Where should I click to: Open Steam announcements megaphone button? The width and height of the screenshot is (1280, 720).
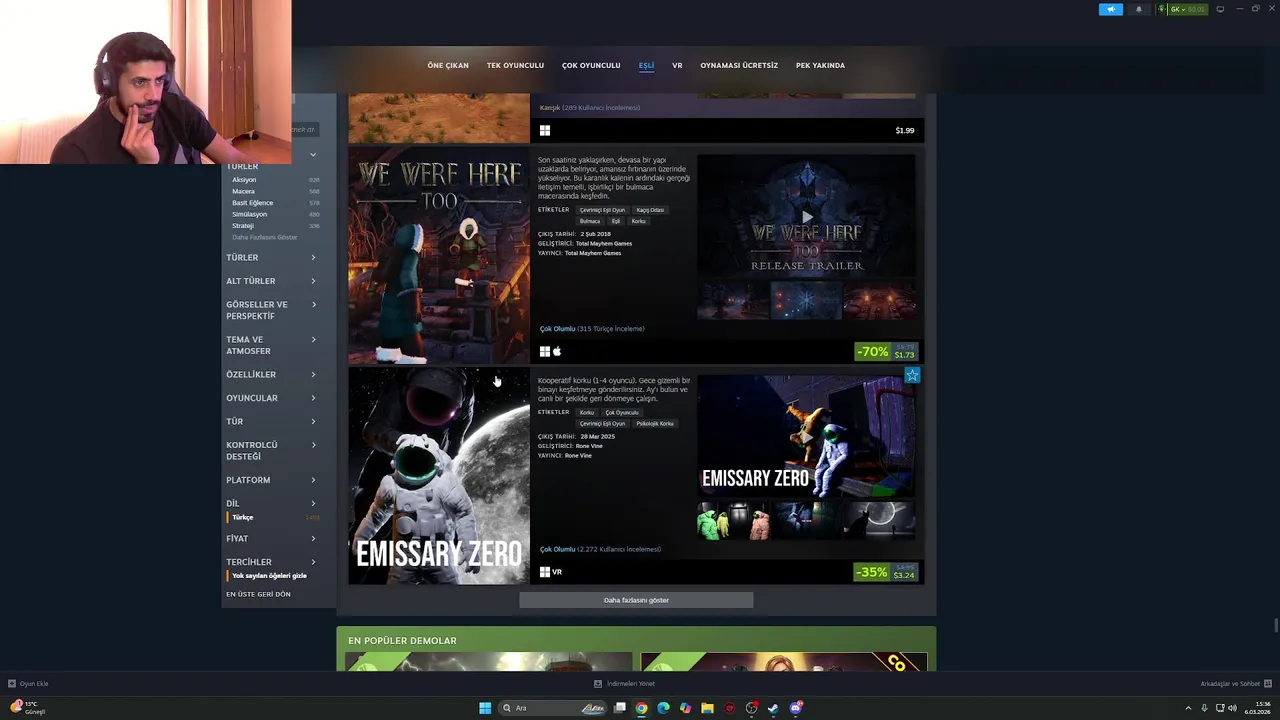click(1111, 9)
